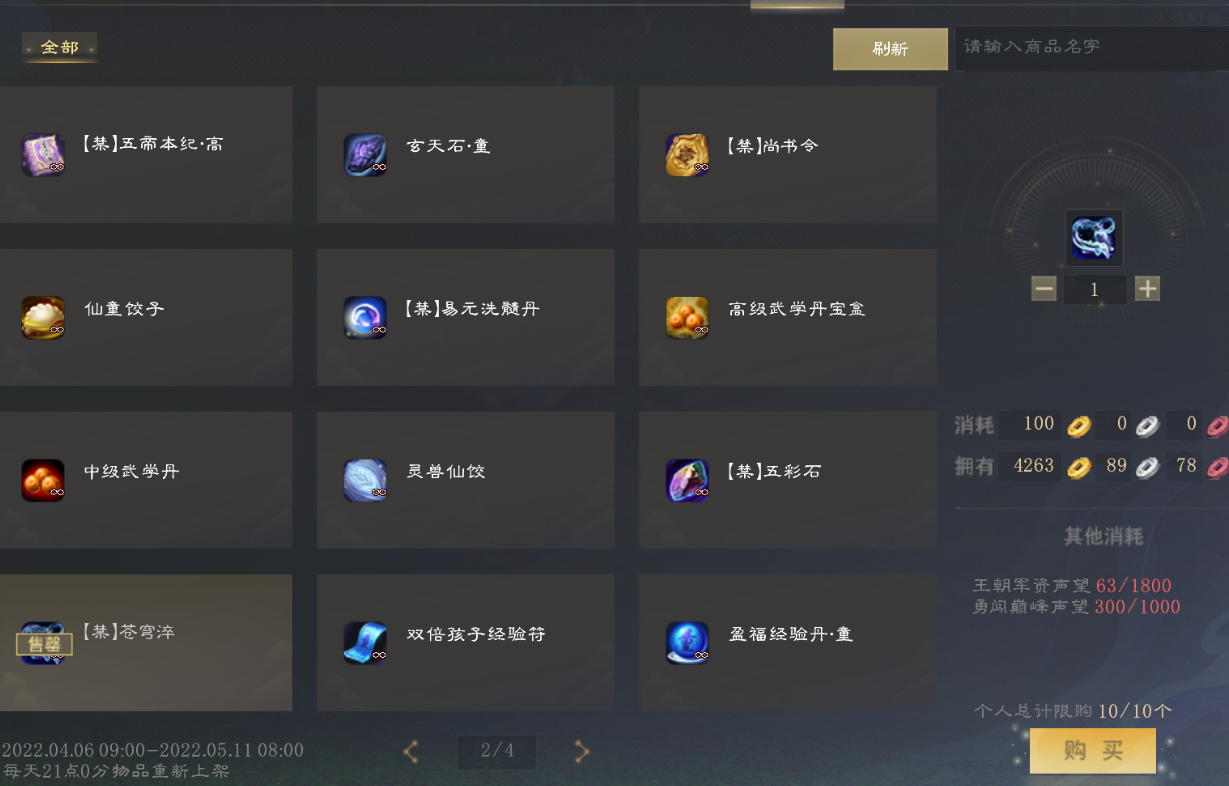Select the 五帝本纪·高 book icon
This screenshot has height=786, width=1229.
click(43, 155)
